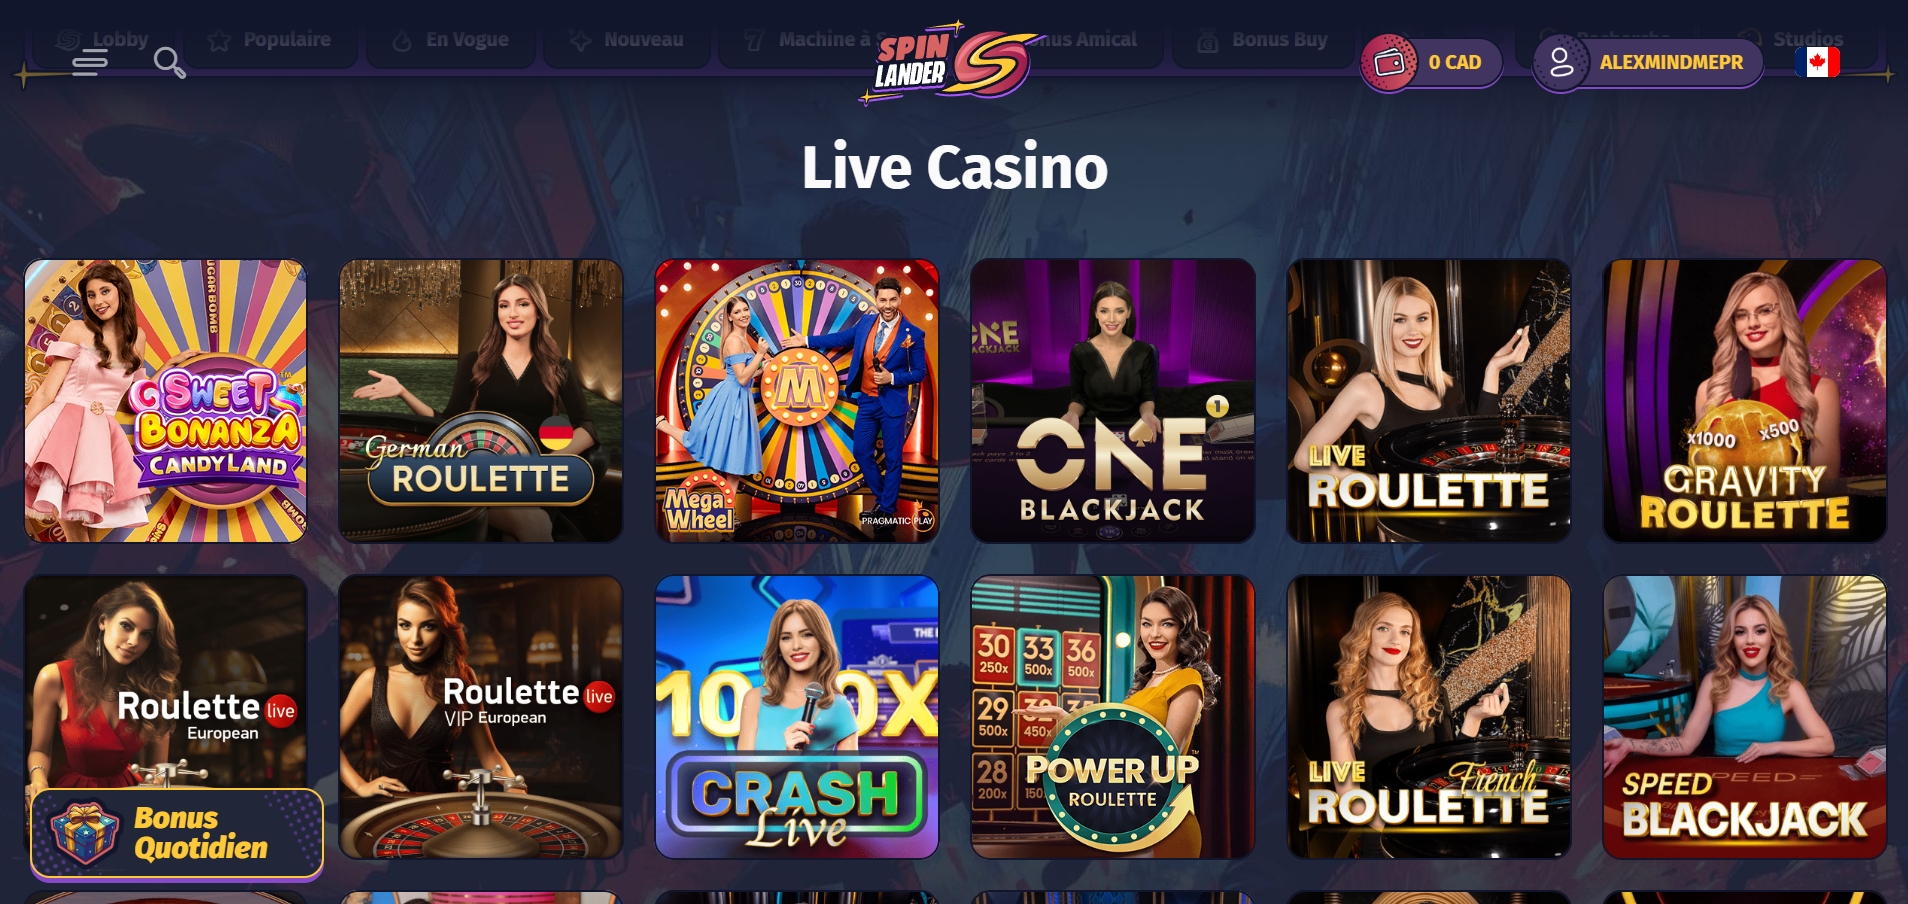
Task: Open the ONE Blackjack game tile
Action: pos(1113,401)
